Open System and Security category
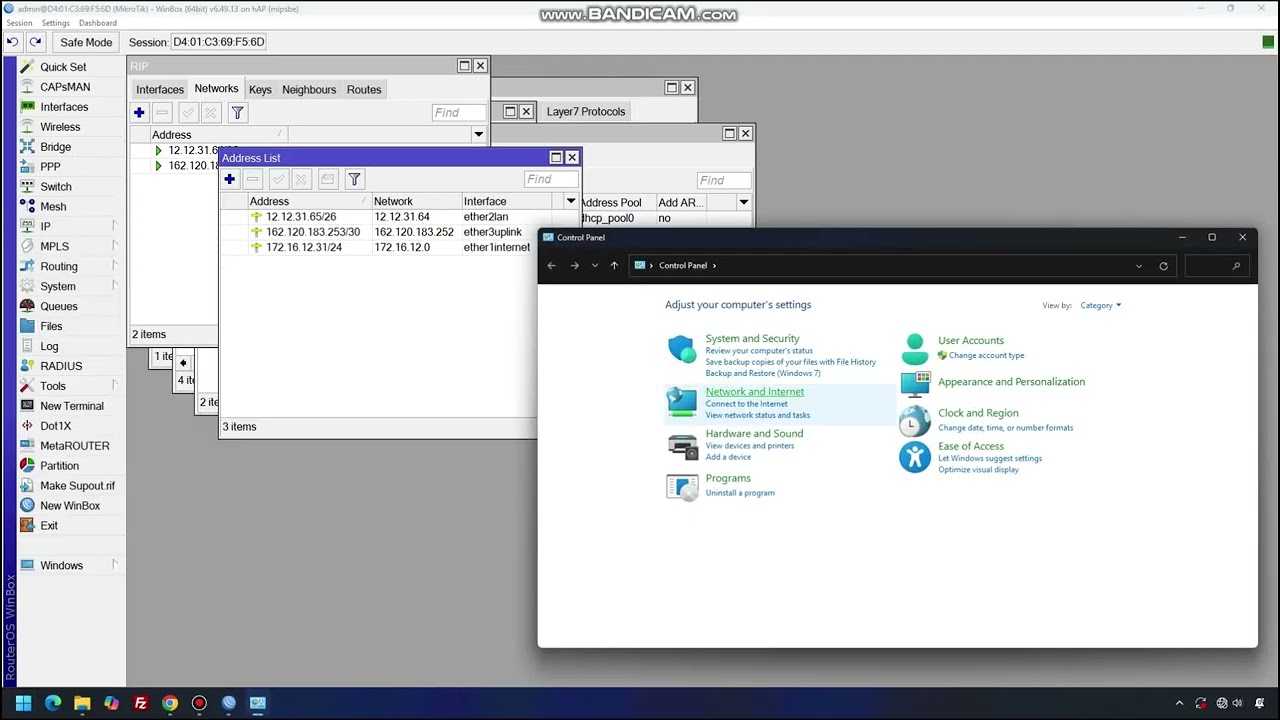The height and width of the screenshot is (720, 1280). pyautogui.click(x=752, y=339)
